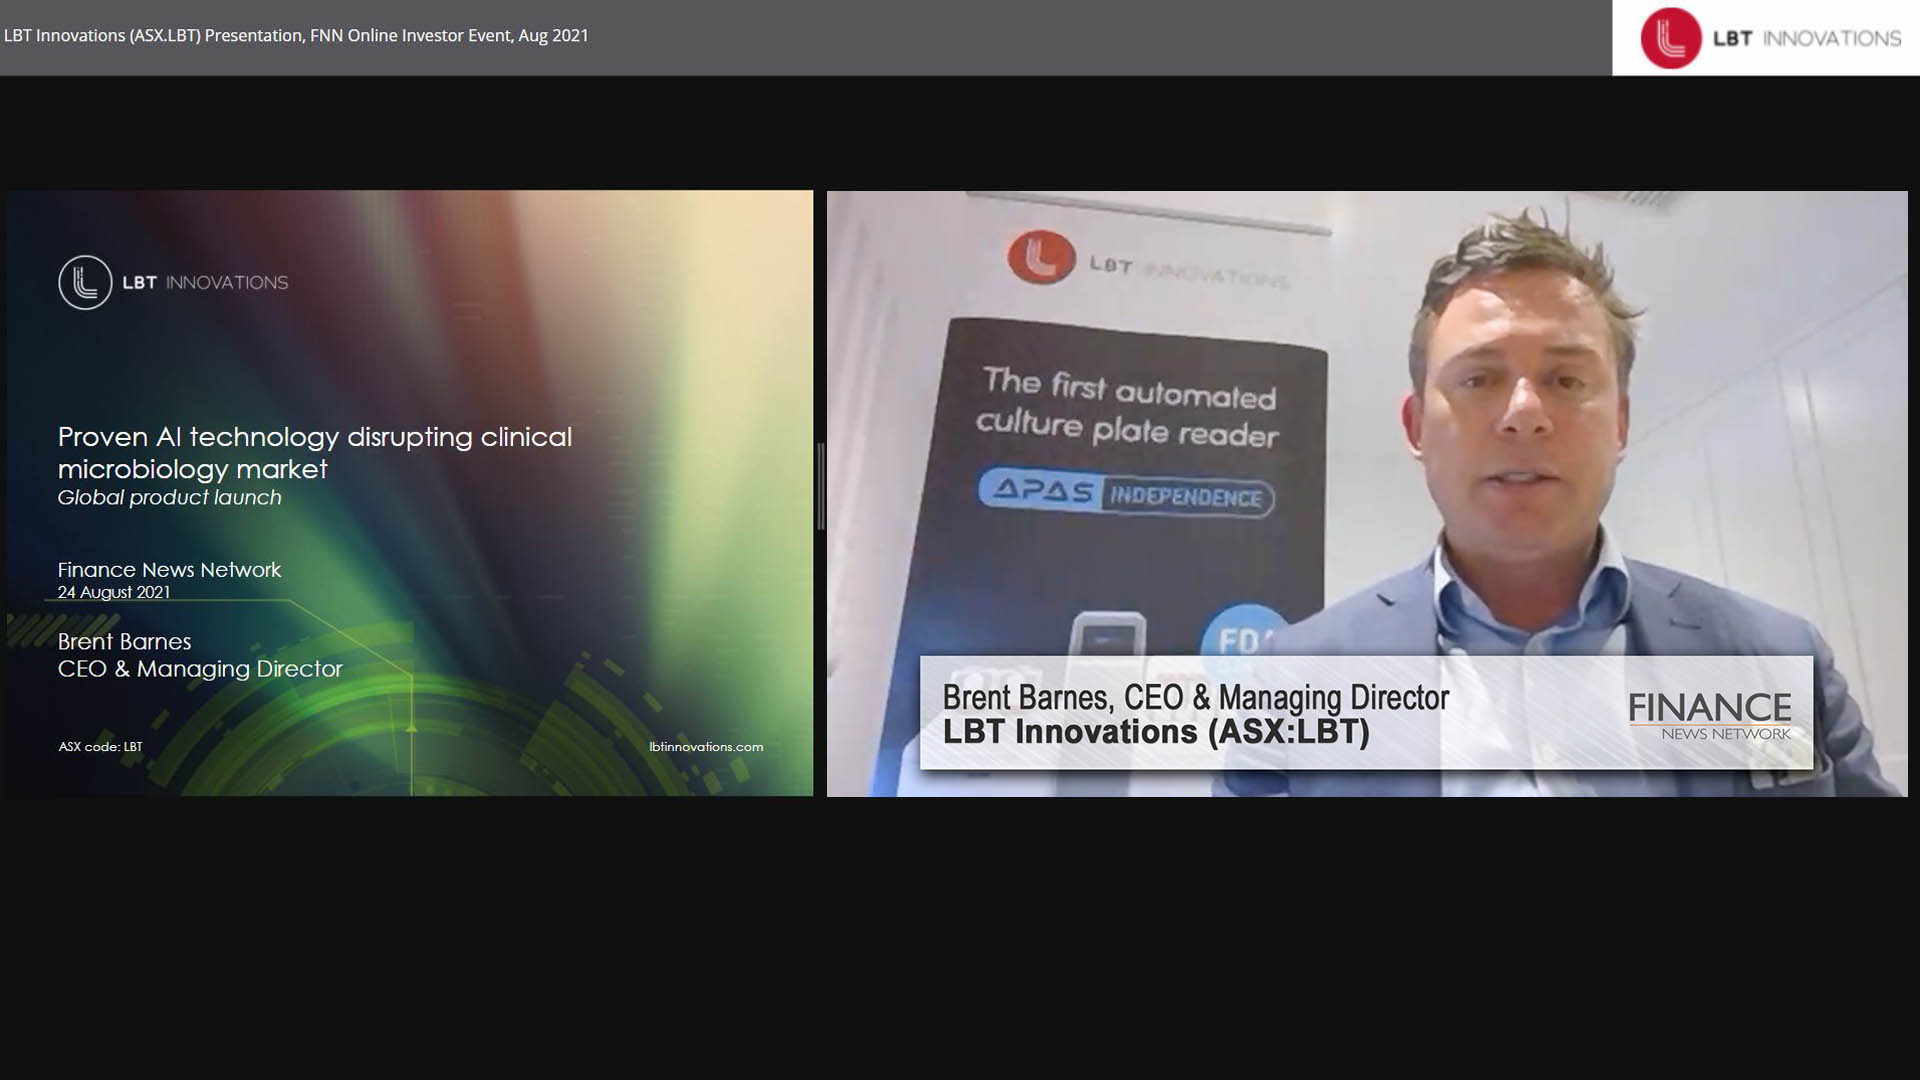The height and width of the screenshot is (1080, 1920).
Task: Click the 24 August 2021 date text
Action: [x=113, y=592]
